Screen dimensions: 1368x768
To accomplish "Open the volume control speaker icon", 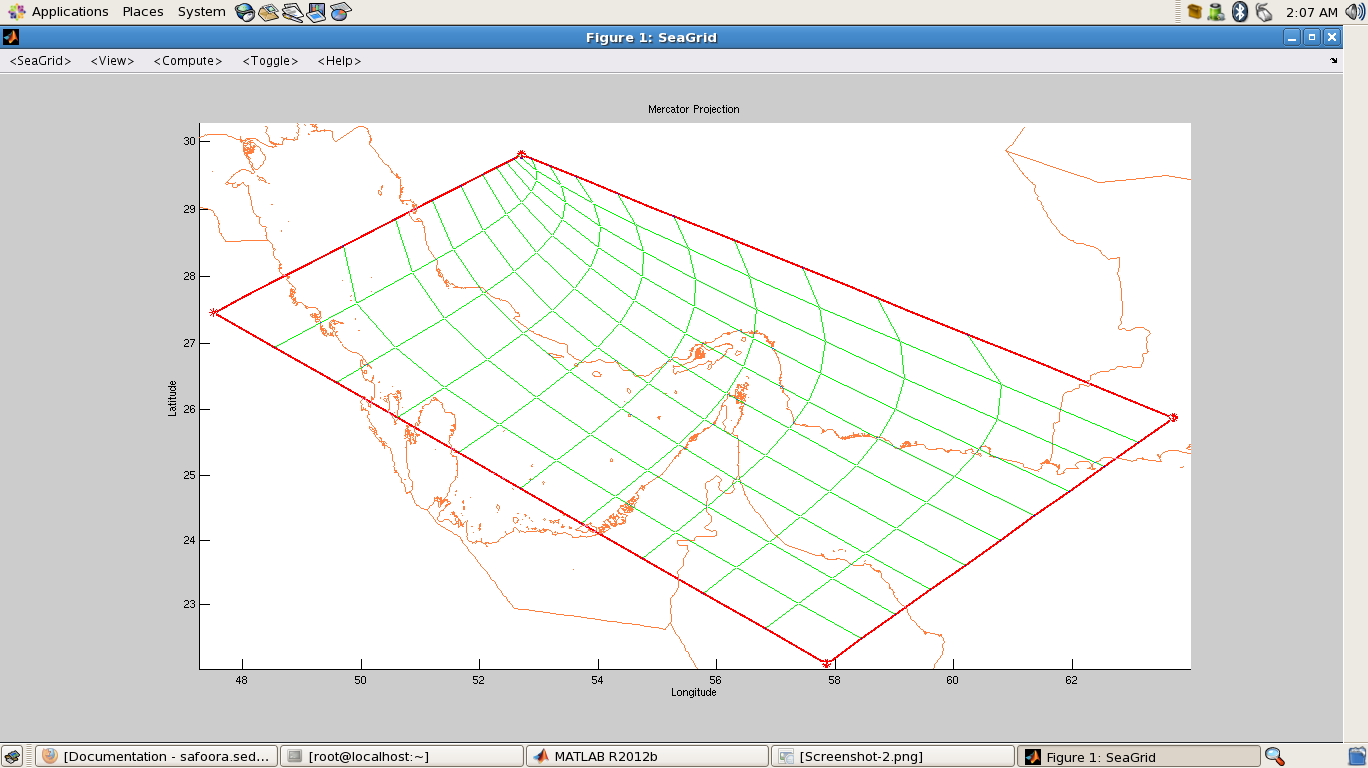I will [x=1355, y=12].
